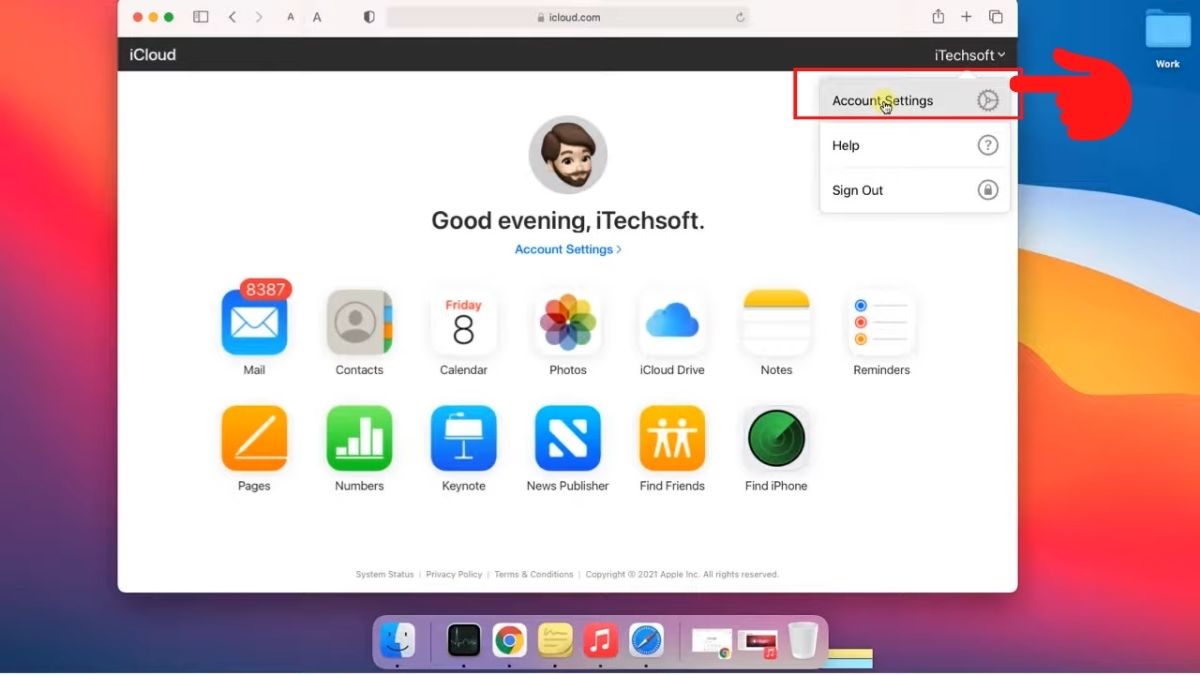Open a new tab with the plus icon
The height and width of the screenshot is (675, 1200).
tap(966, 17)
